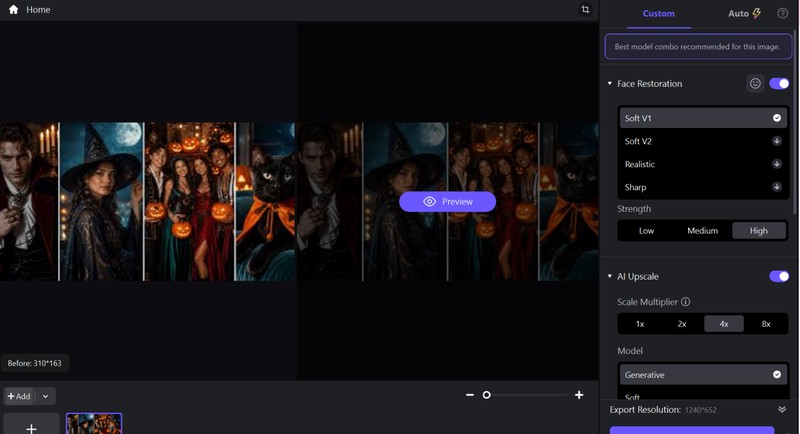Image resolution: width=800 pixels, height=434 pixels.
Task: Collapse the Face Restoration section arrow
Action: pyautogui.click(x=610, y=83)
